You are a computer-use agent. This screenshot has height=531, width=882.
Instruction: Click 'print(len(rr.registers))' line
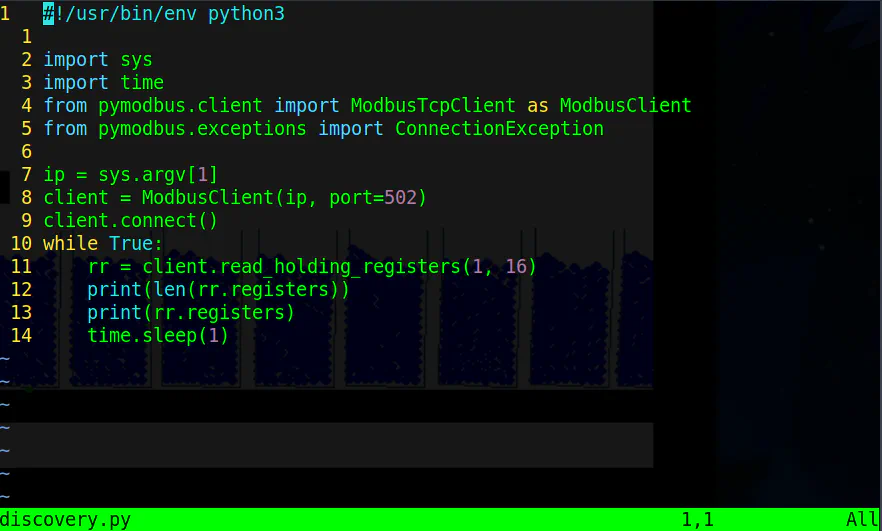pyautogui.click(x=218, y=290)
